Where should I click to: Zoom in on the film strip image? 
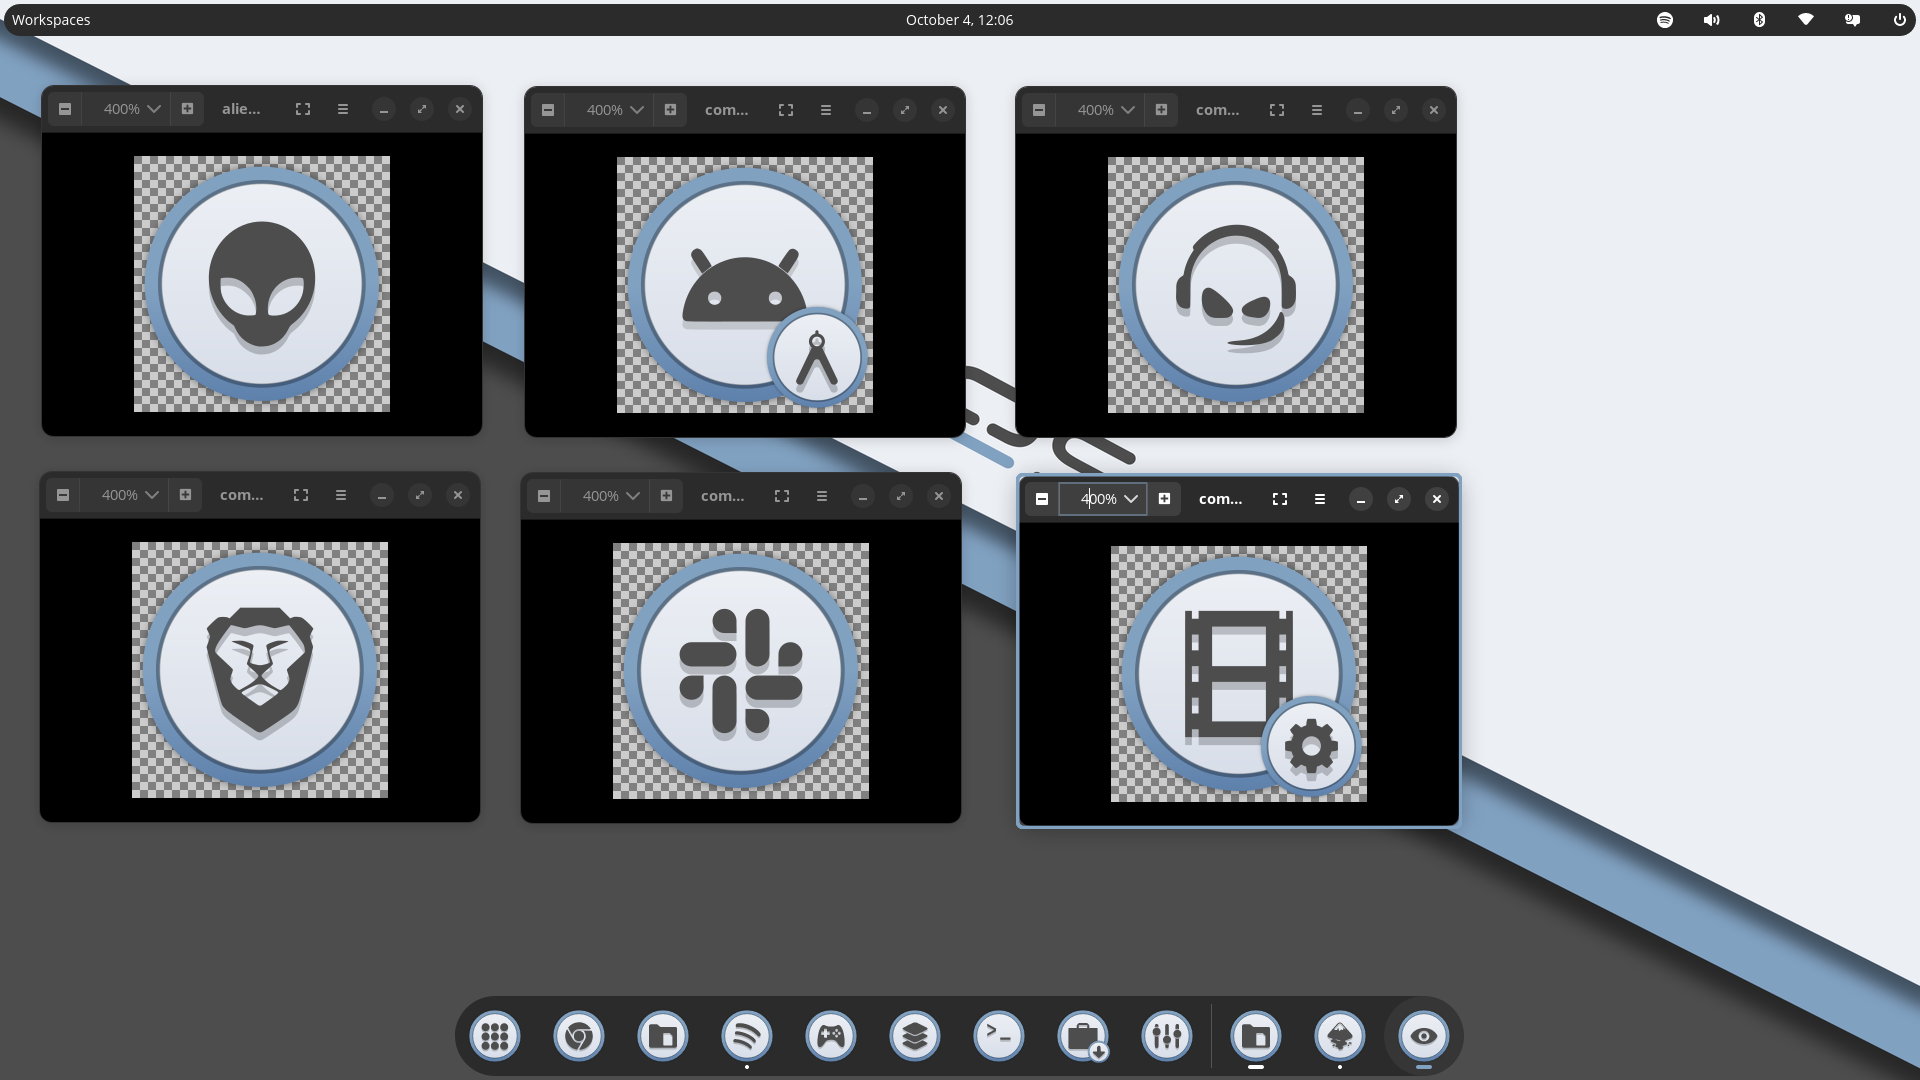[x=1164, y=499]
